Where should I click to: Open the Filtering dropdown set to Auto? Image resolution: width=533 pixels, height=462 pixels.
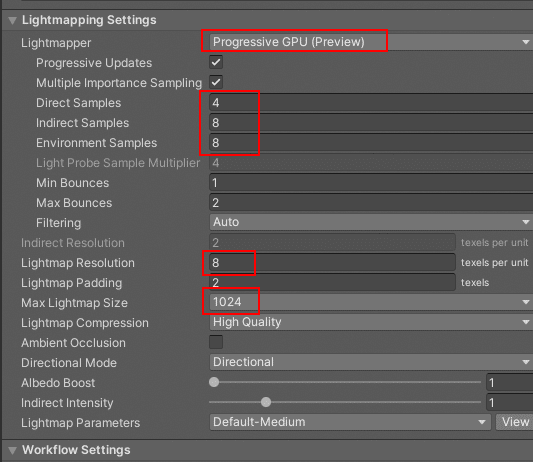click(371, 222)
